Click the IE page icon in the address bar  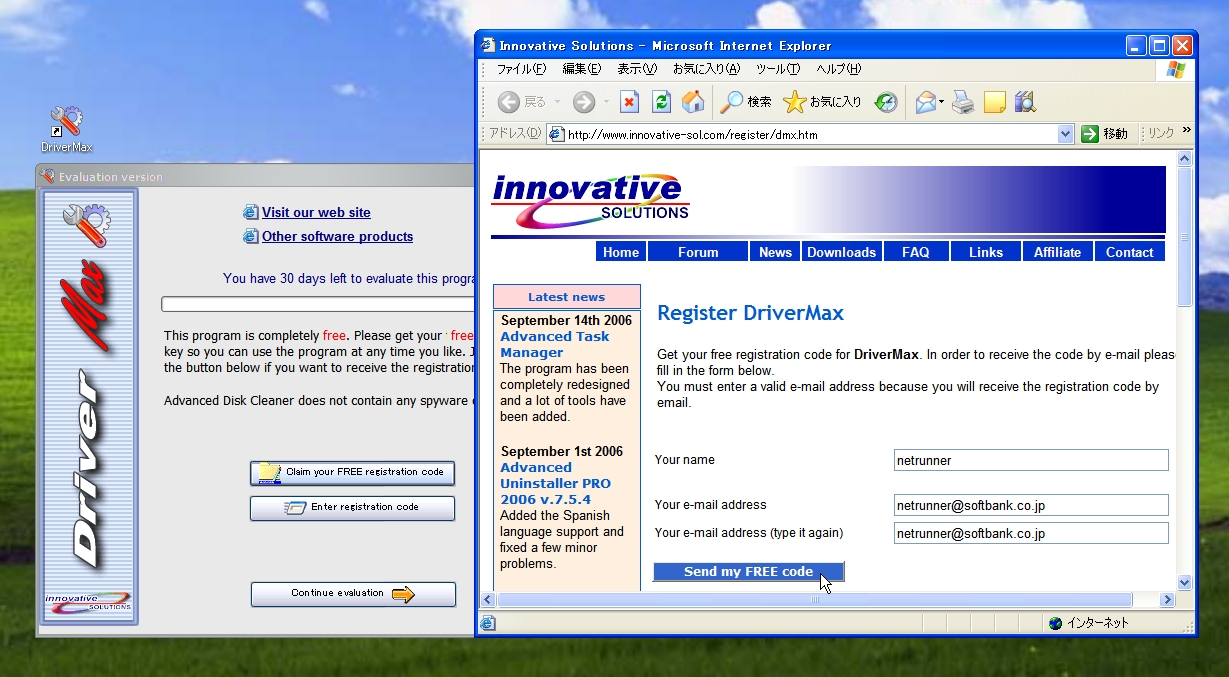click(556, 134)
